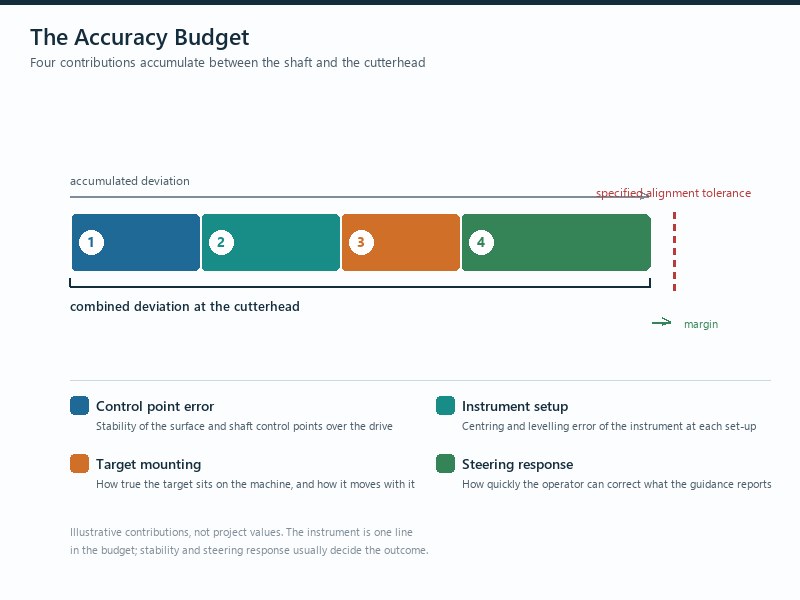This screenshot has height=600, width=800.
Task: Click the 'margin' label
Action: tap(701, 324)
